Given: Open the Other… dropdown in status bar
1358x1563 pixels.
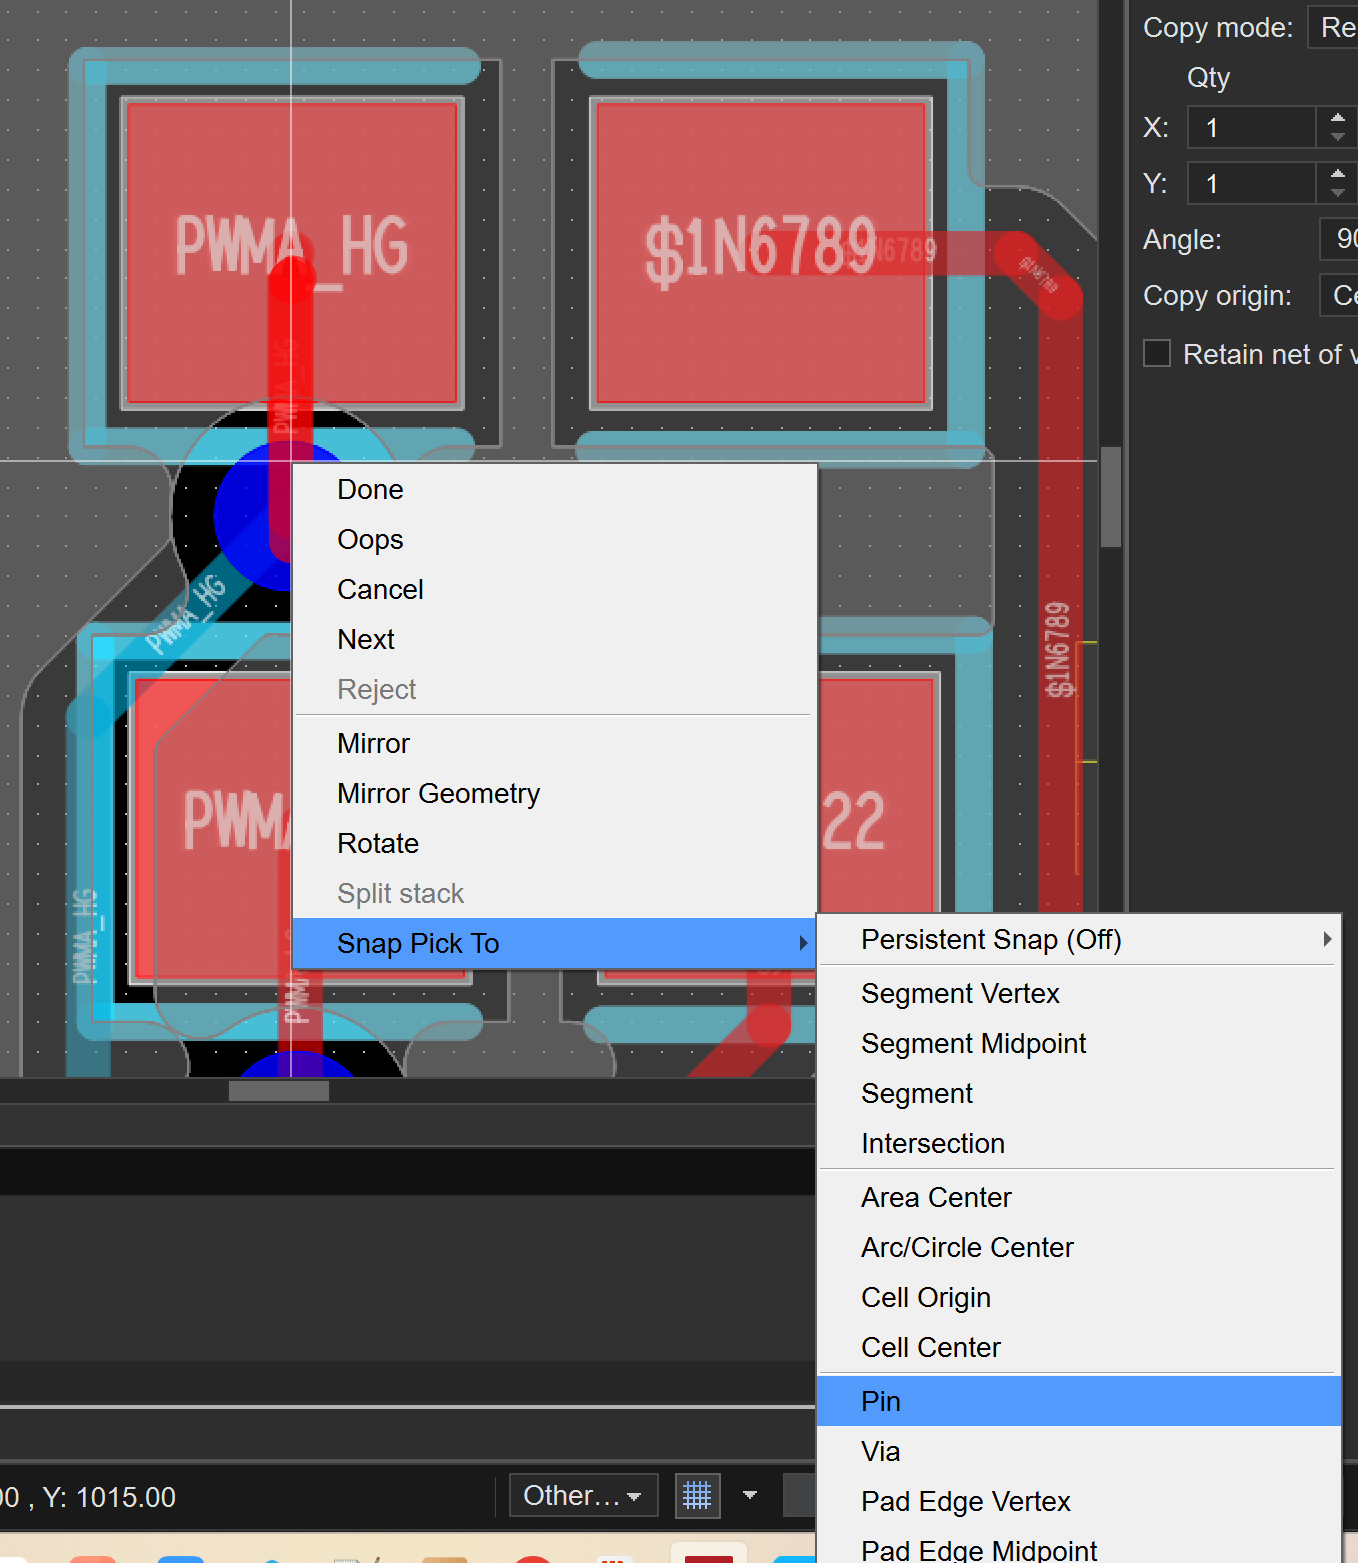Looking at the screenshot, I should (x=583, y=1496).
